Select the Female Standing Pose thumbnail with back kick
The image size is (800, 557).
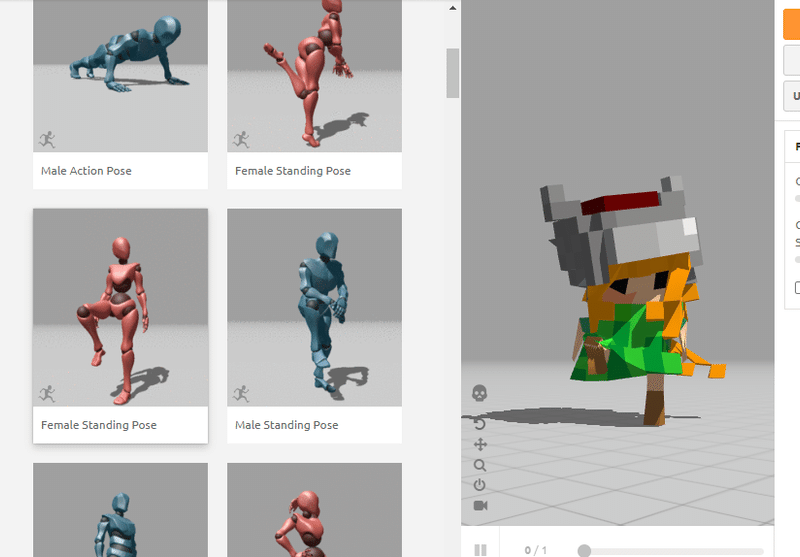coord(314,75)
